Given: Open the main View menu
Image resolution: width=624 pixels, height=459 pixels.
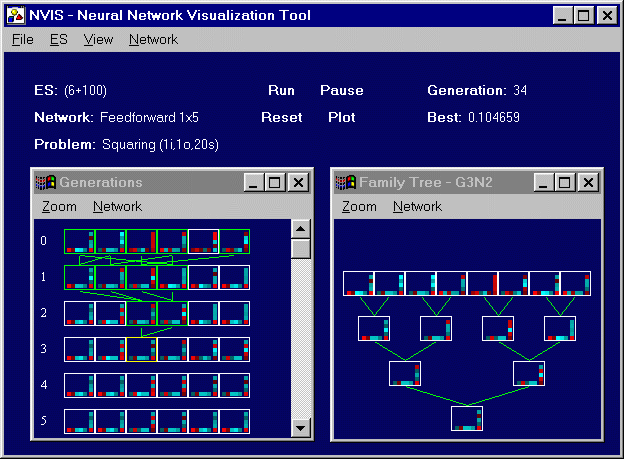Looking at the screenshot, I should coord(98,39).
